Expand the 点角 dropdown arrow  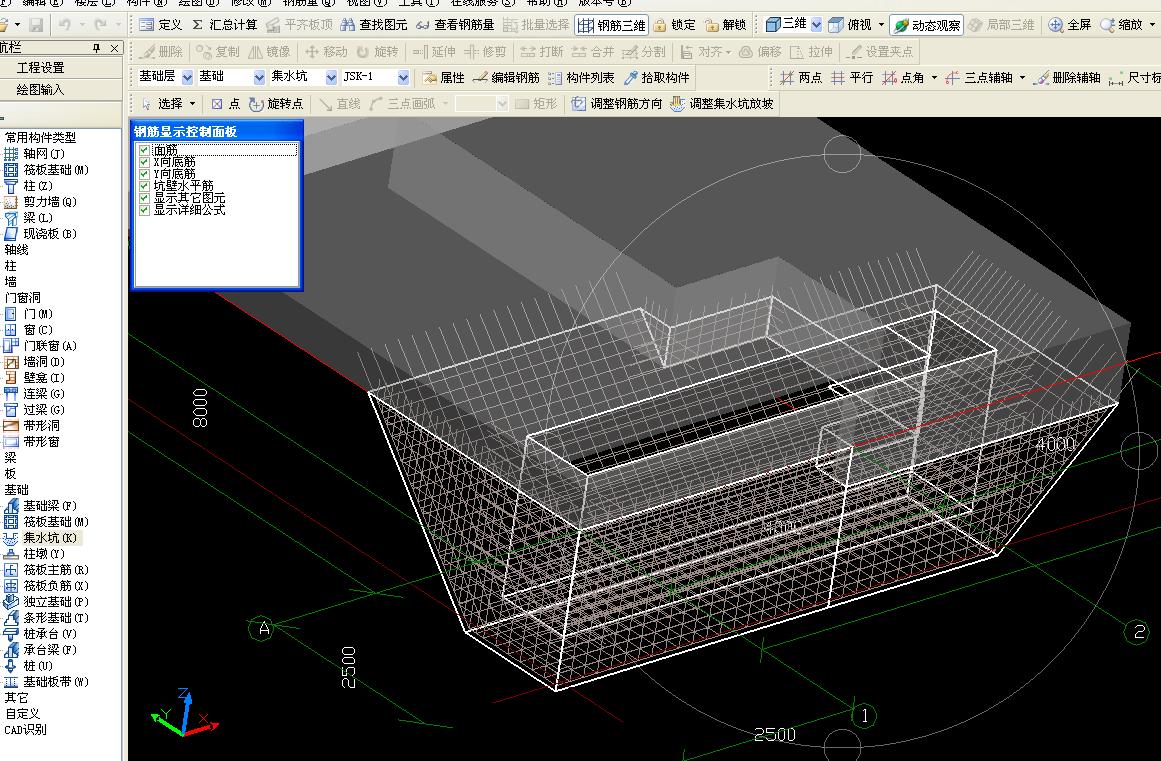tap(934, 78)
